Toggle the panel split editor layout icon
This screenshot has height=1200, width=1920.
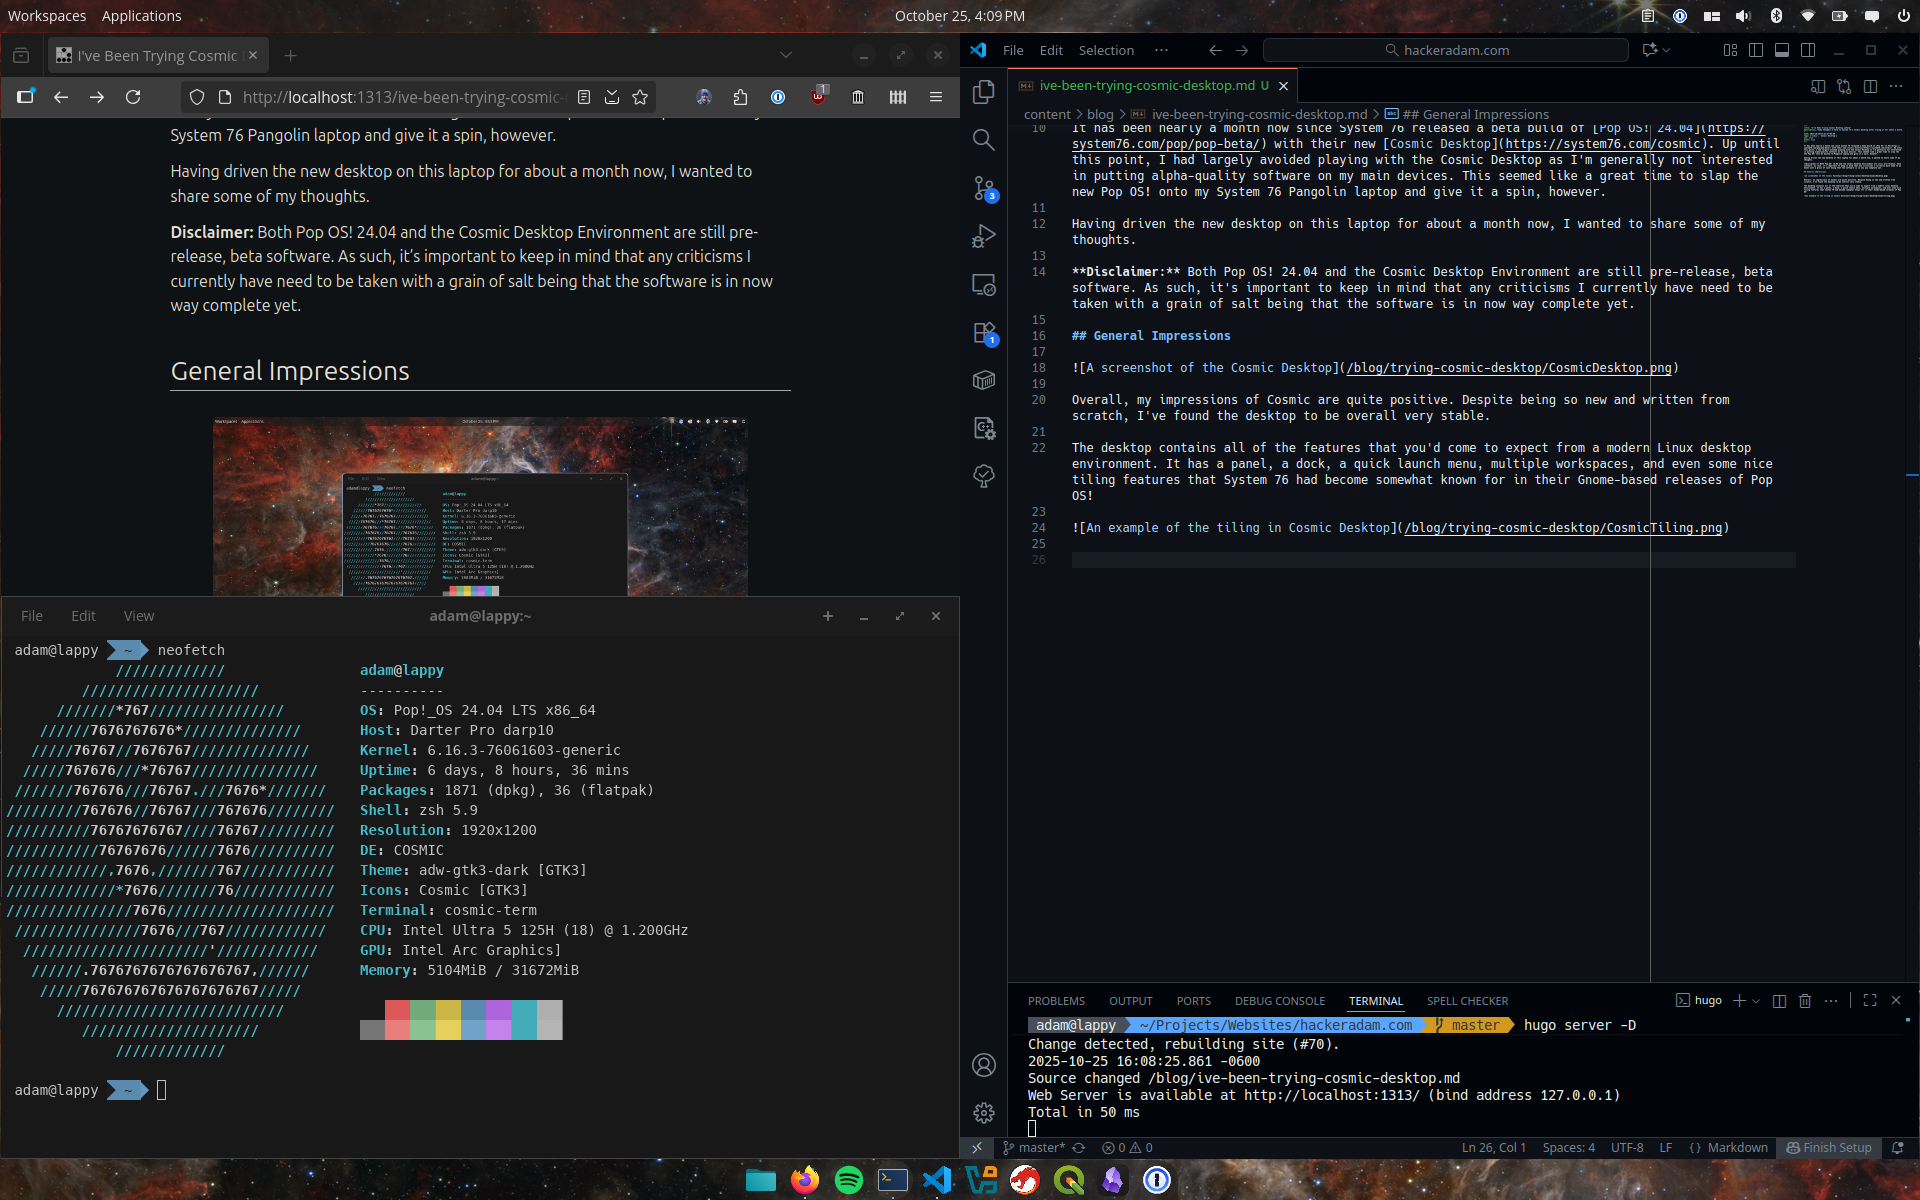pos(1778,1001)
